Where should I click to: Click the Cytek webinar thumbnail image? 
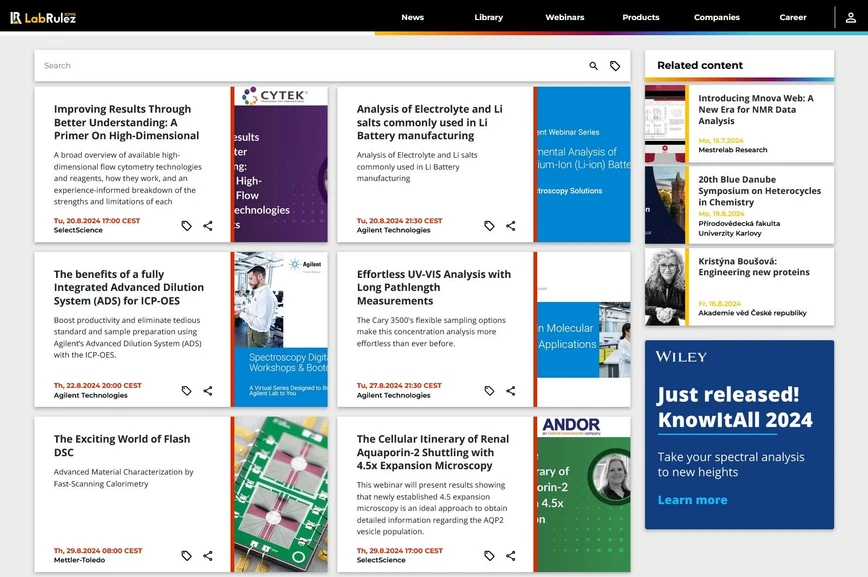click(281, 164)
